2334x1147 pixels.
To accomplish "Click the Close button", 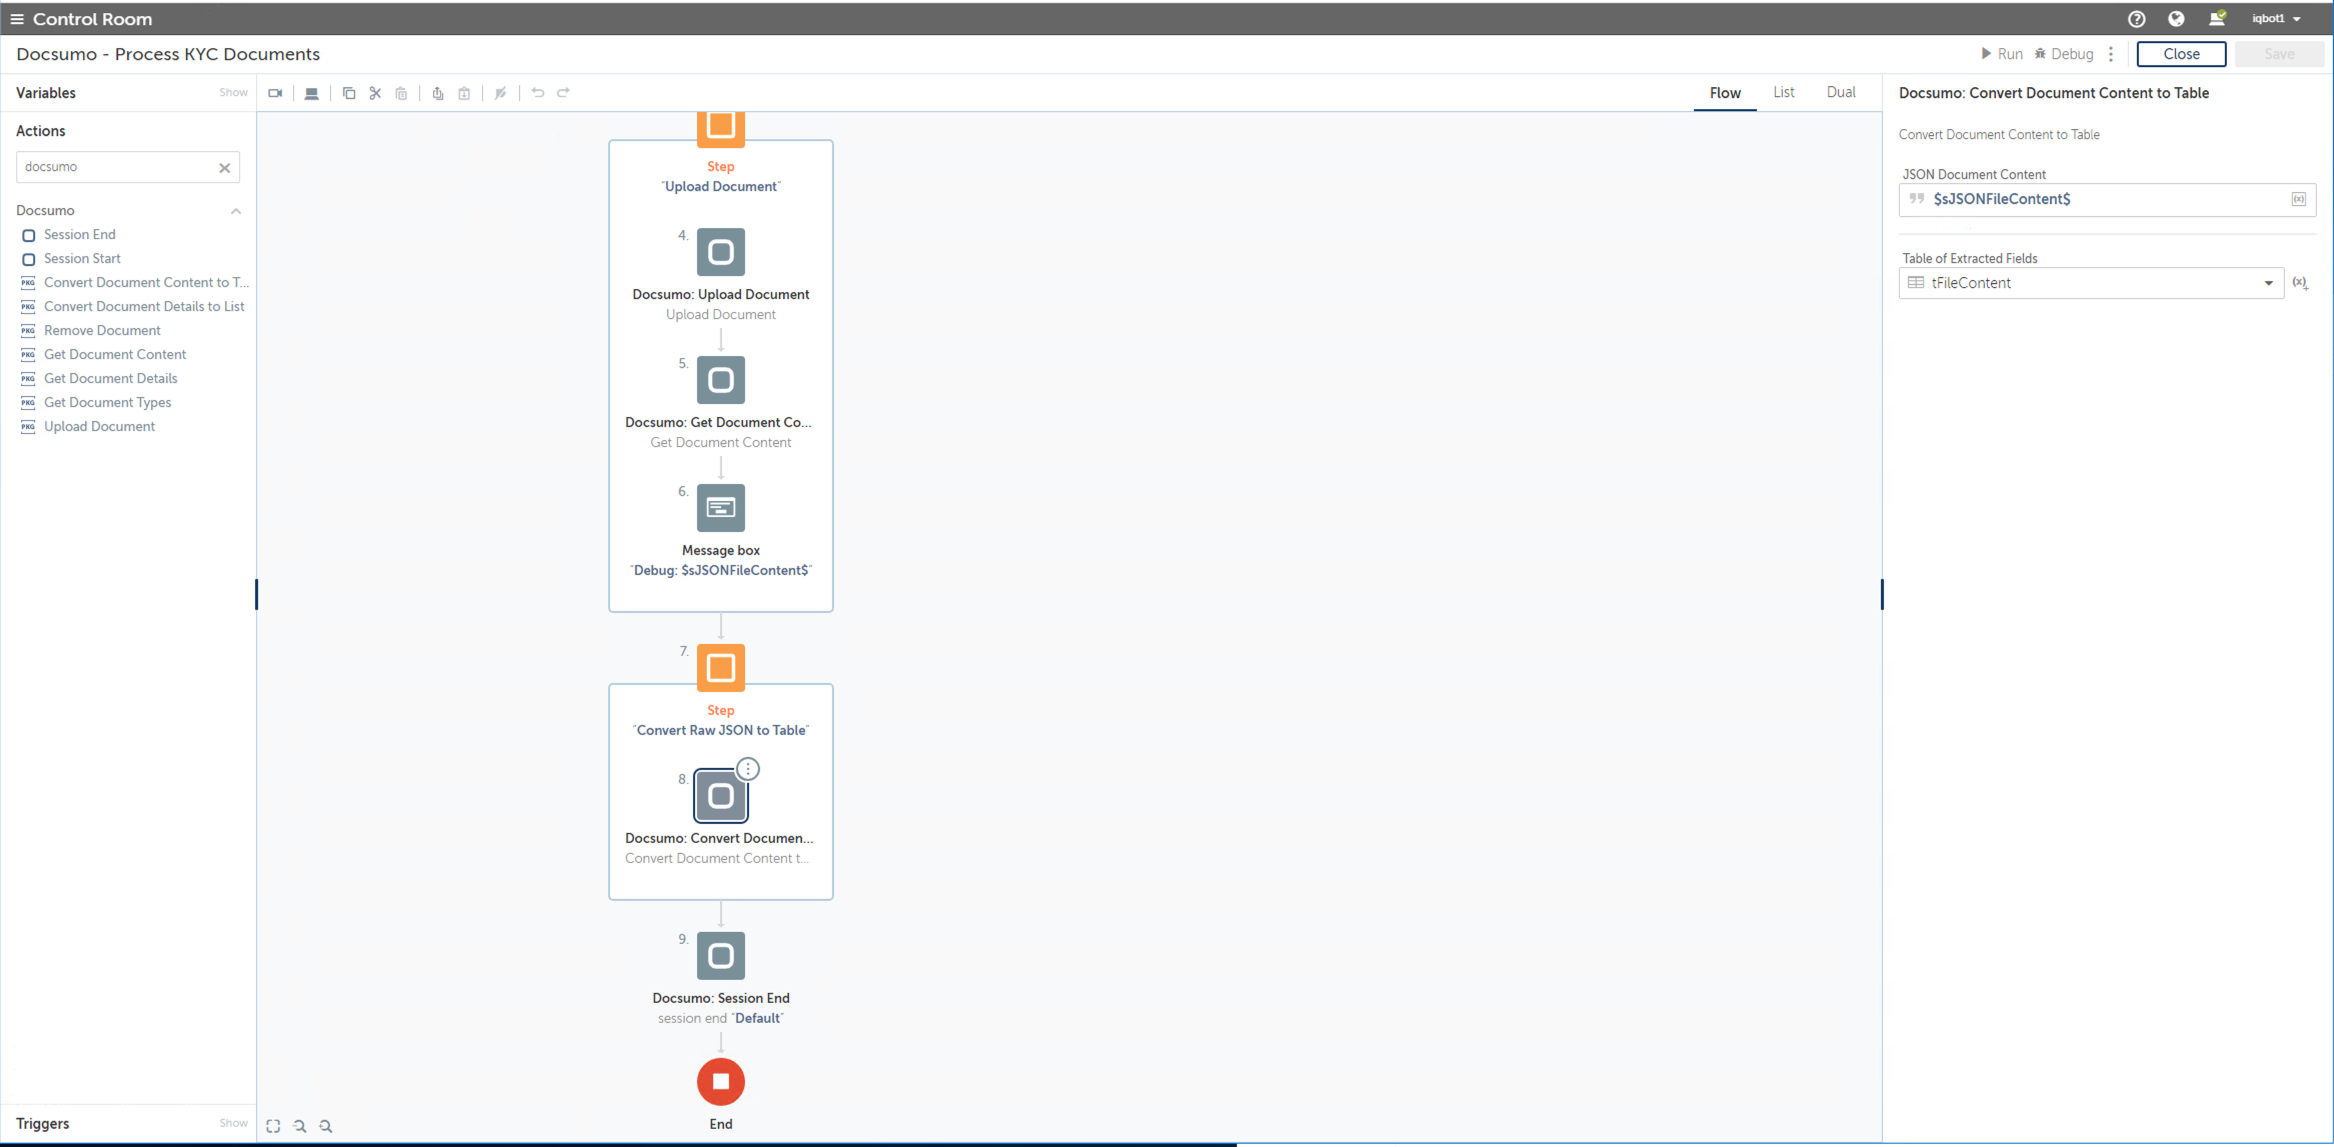I will click(x=2180, y=54).
